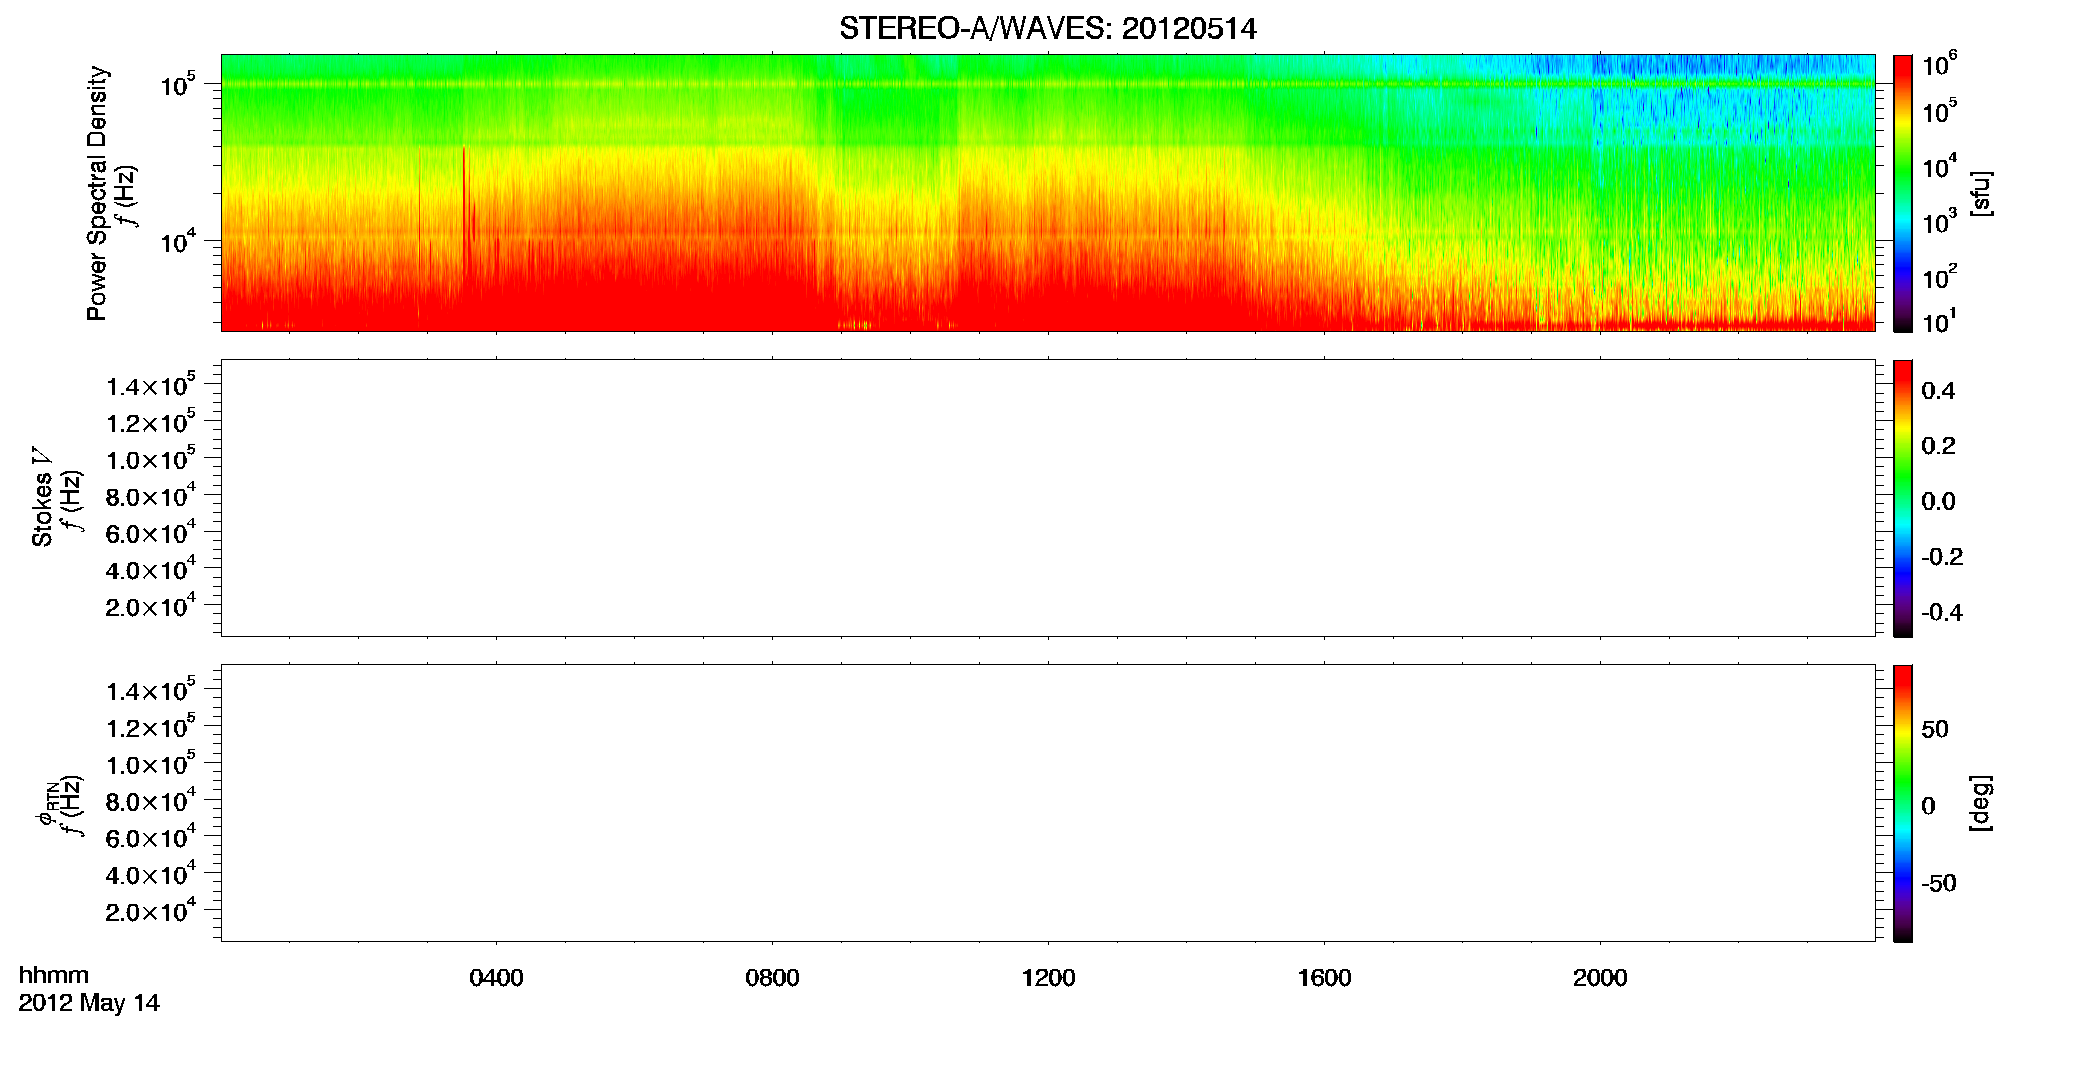Image resolution: width=2096 pixels, height=1080 pixels.
Task: Click the empty Stokes V plot panel
Action: pos(1048,498)
